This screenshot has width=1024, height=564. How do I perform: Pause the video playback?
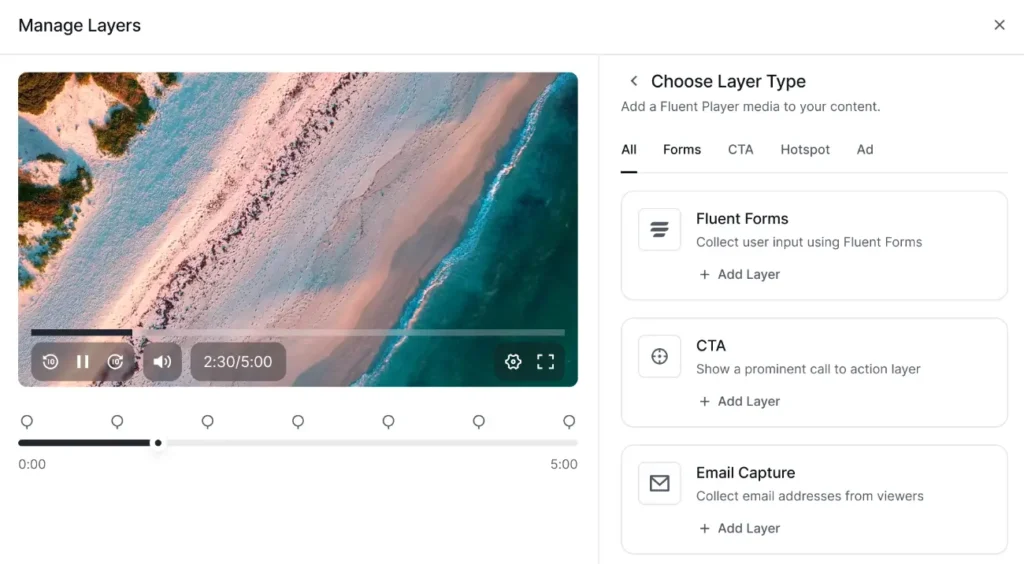click(82, 362)
